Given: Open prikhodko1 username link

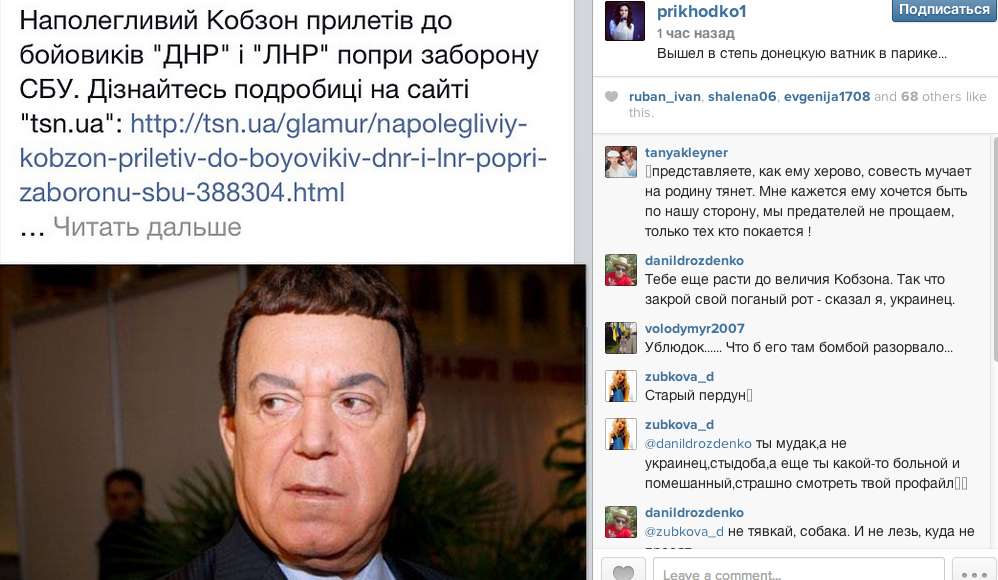Looking at the screenshot, I should click(701, 11).
